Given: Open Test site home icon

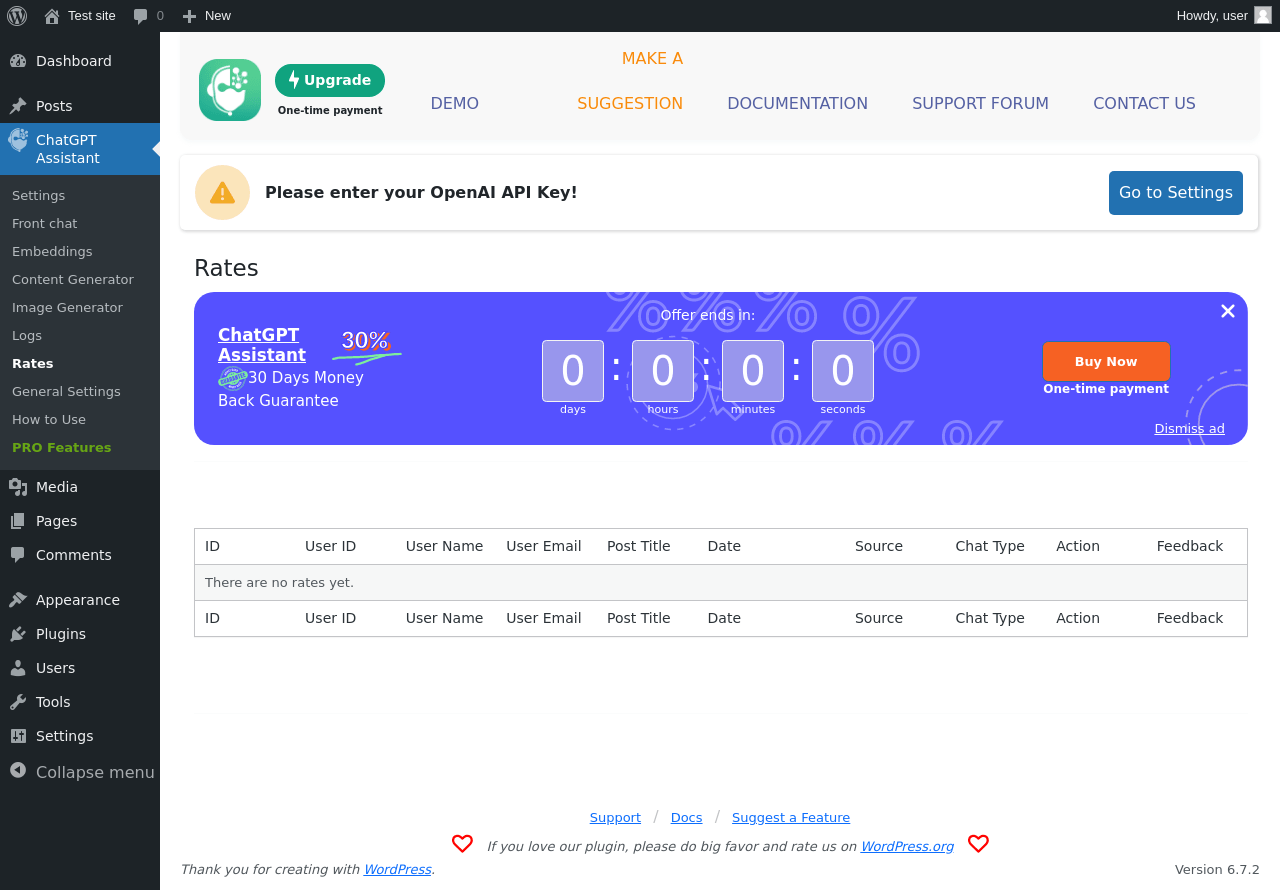Looking at the screenshot, I should 52,16.
